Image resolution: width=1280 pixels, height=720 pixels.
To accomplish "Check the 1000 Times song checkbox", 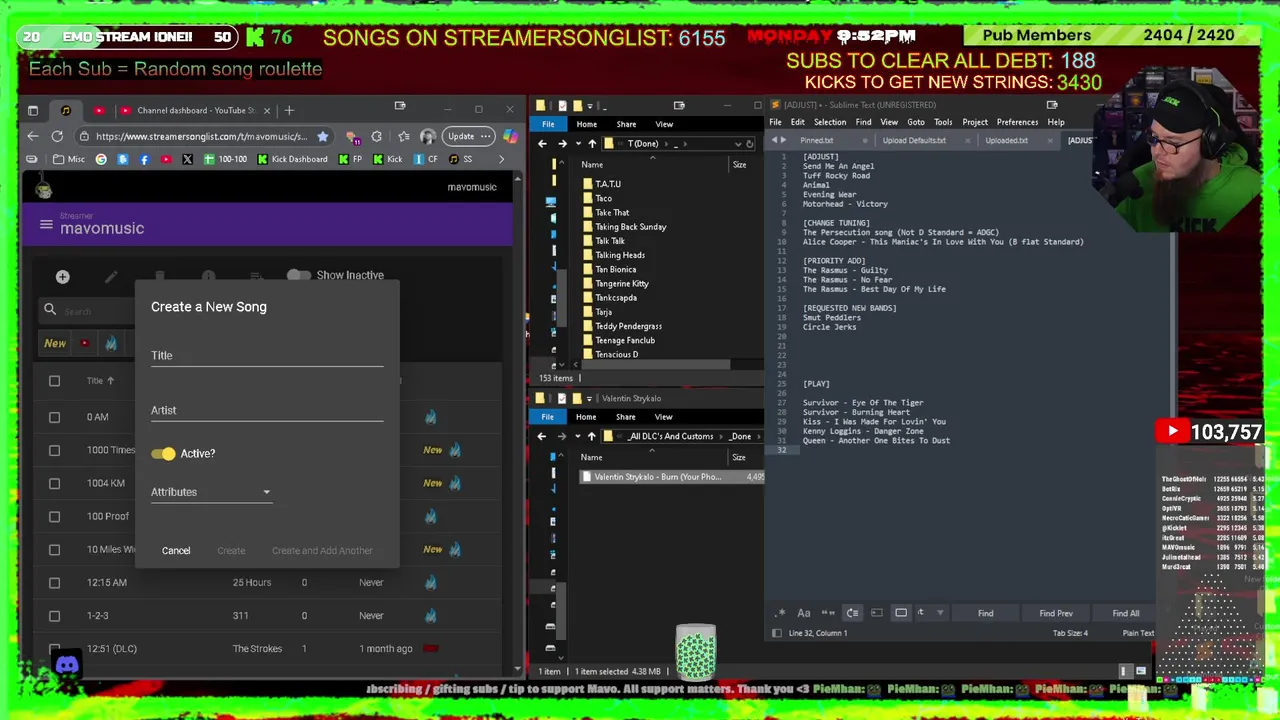I will tap(55, 450).
